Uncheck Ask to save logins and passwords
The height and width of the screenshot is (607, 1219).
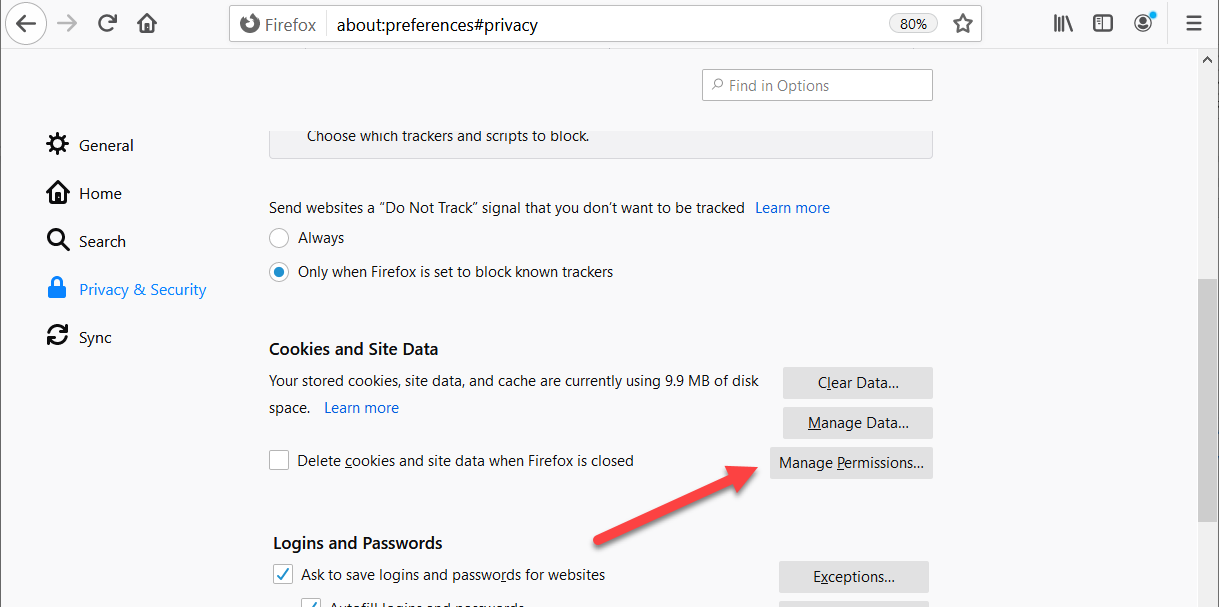pyautogui.click(x=283, y=575)
